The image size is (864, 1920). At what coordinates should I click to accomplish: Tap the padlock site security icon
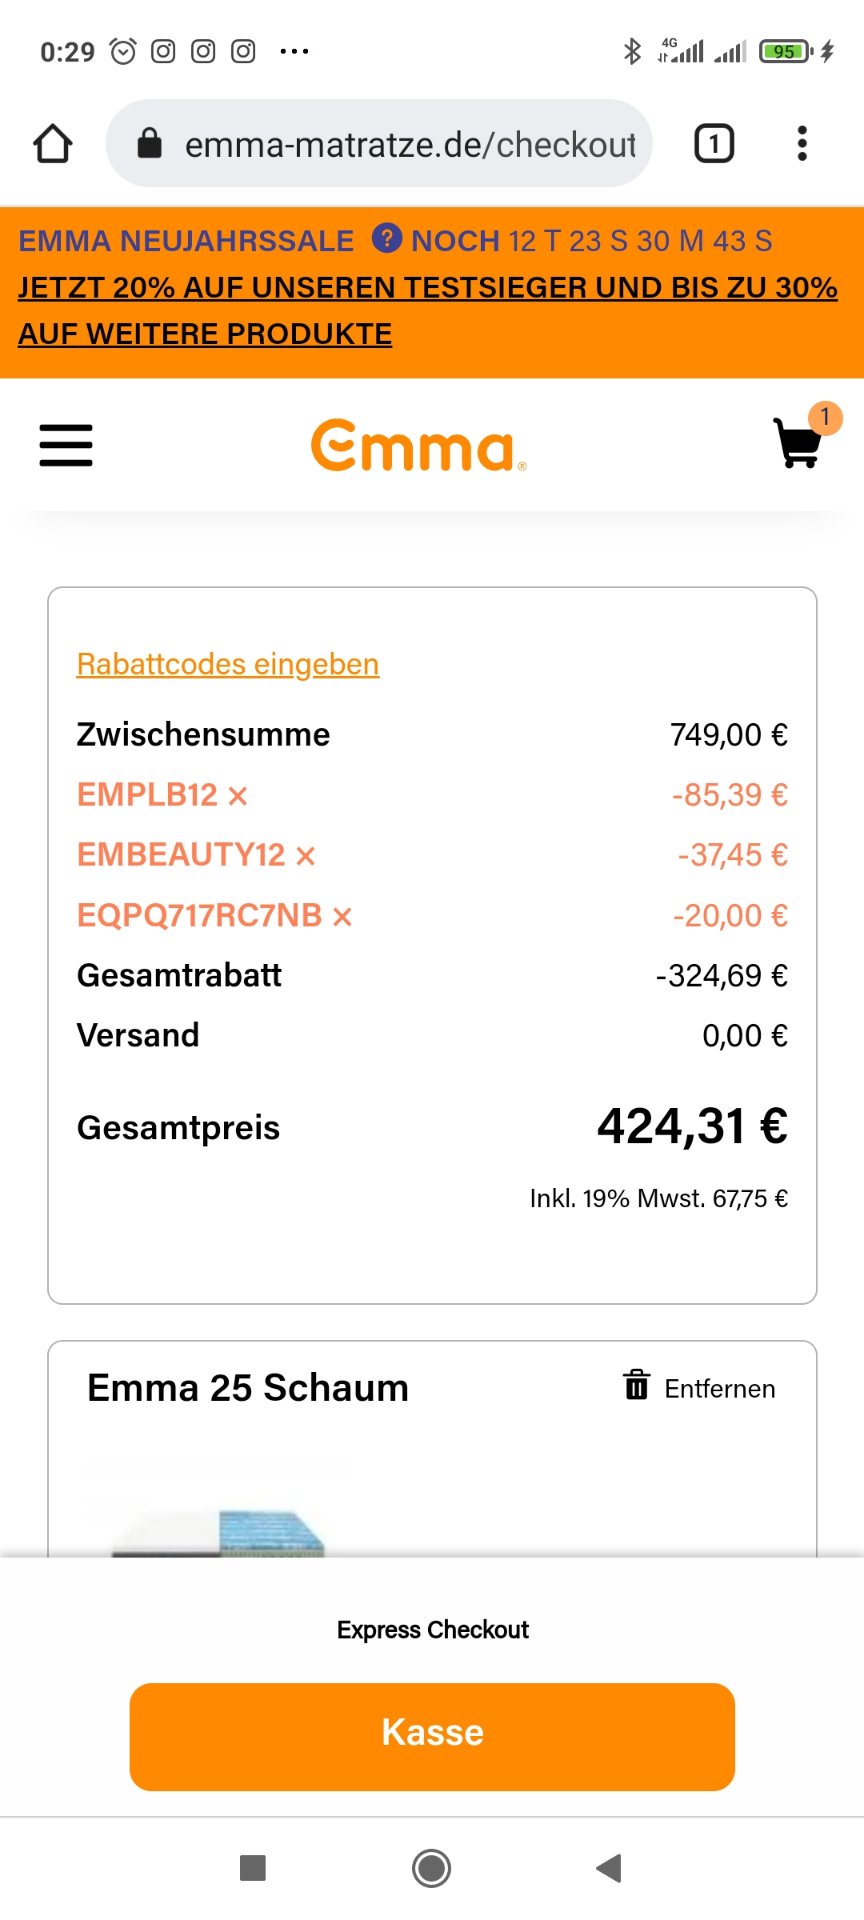coord(149,144)
